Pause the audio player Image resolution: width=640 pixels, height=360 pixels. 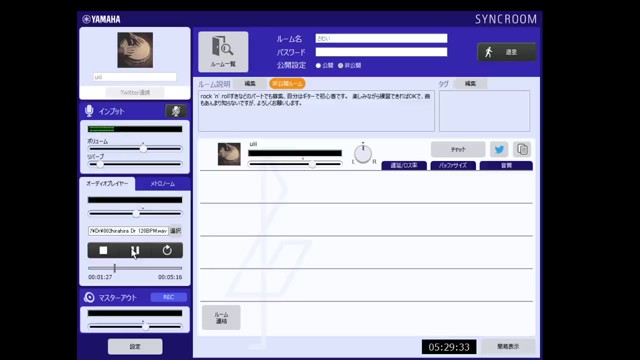coord(135,250)
